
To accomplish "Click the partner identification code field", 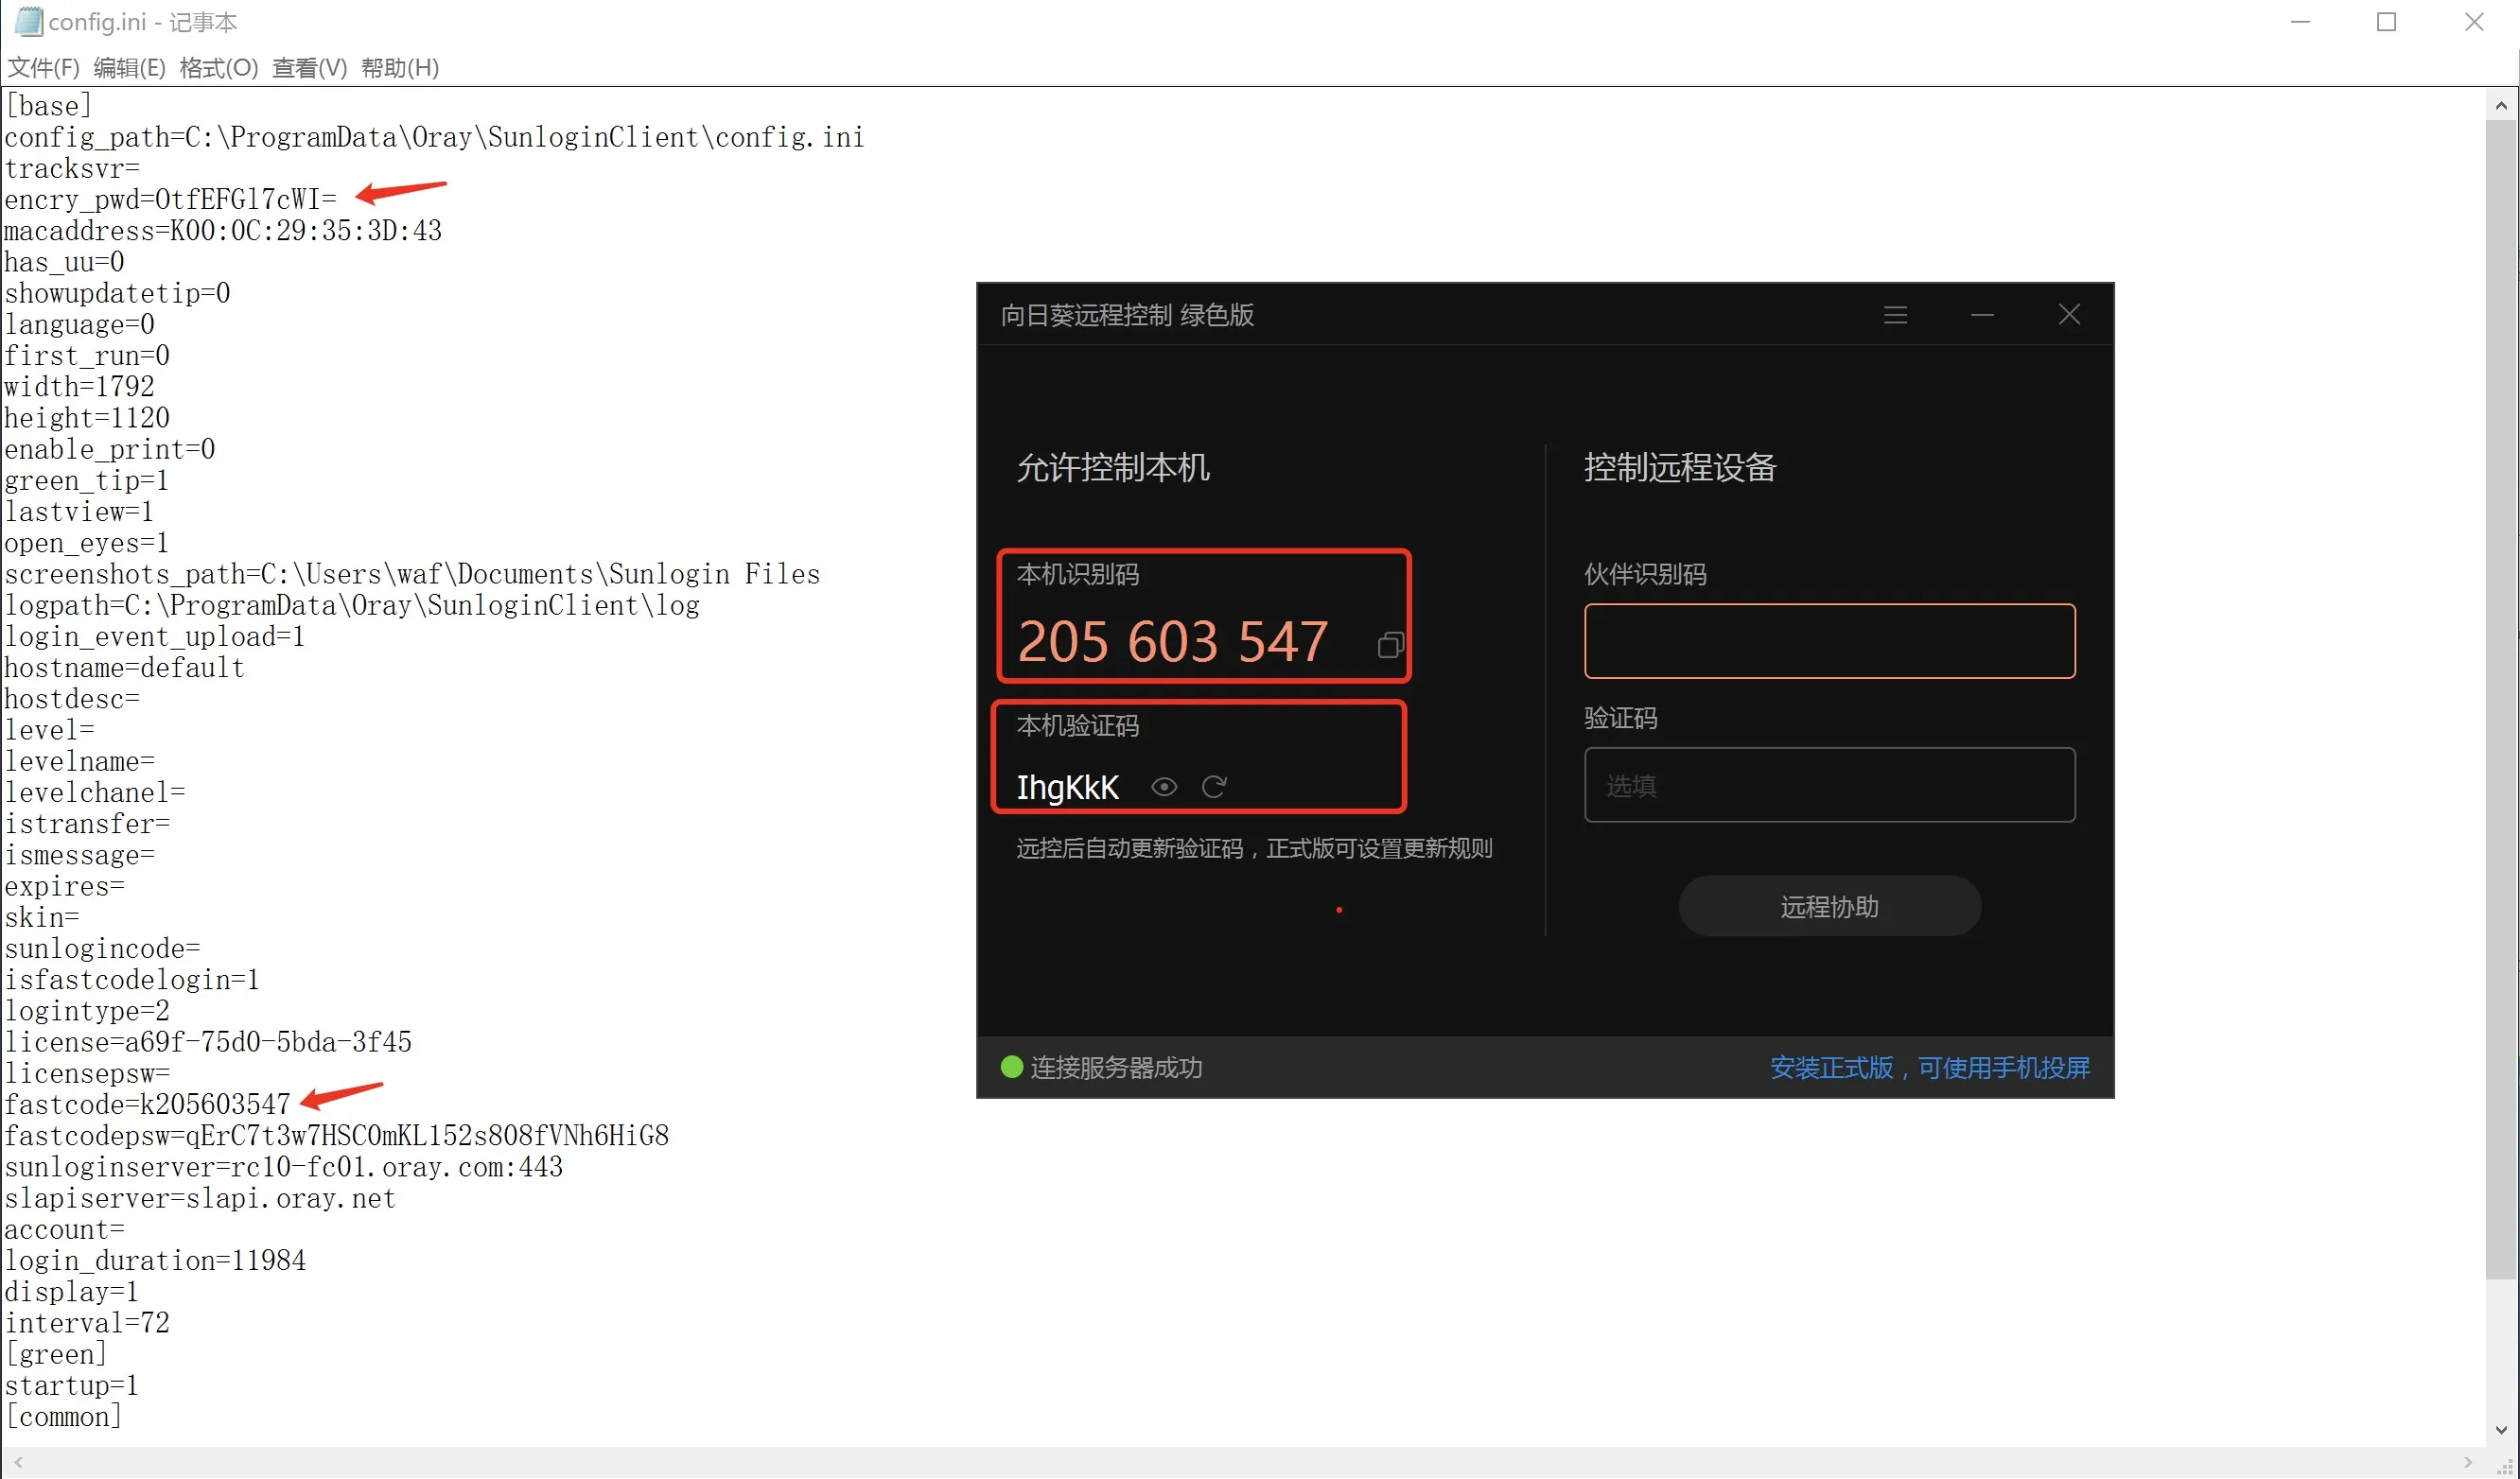I will [x=1829, y=641].
